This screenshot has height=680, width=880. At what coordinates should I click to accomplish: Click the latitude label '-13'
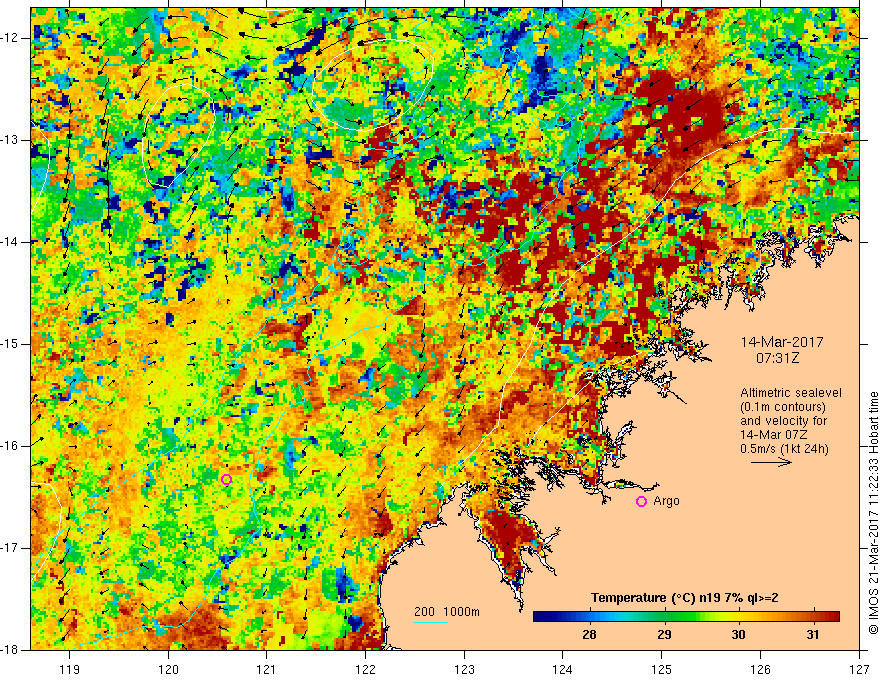pos(10,140)
